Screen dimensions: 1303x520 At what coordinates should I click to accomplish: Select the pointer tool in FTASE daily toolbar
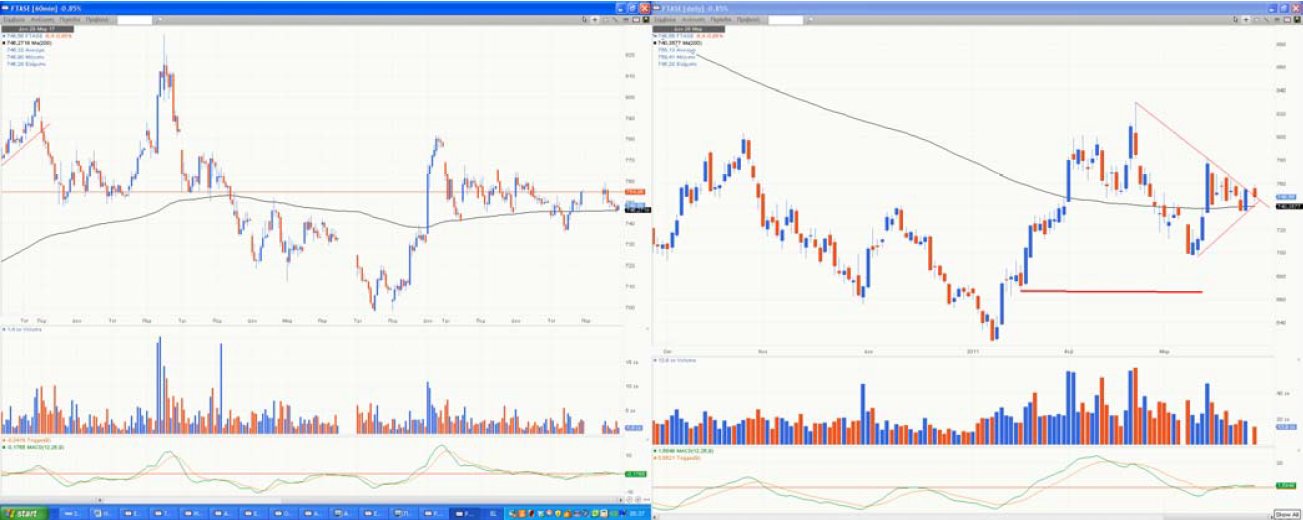[1237, 19]
